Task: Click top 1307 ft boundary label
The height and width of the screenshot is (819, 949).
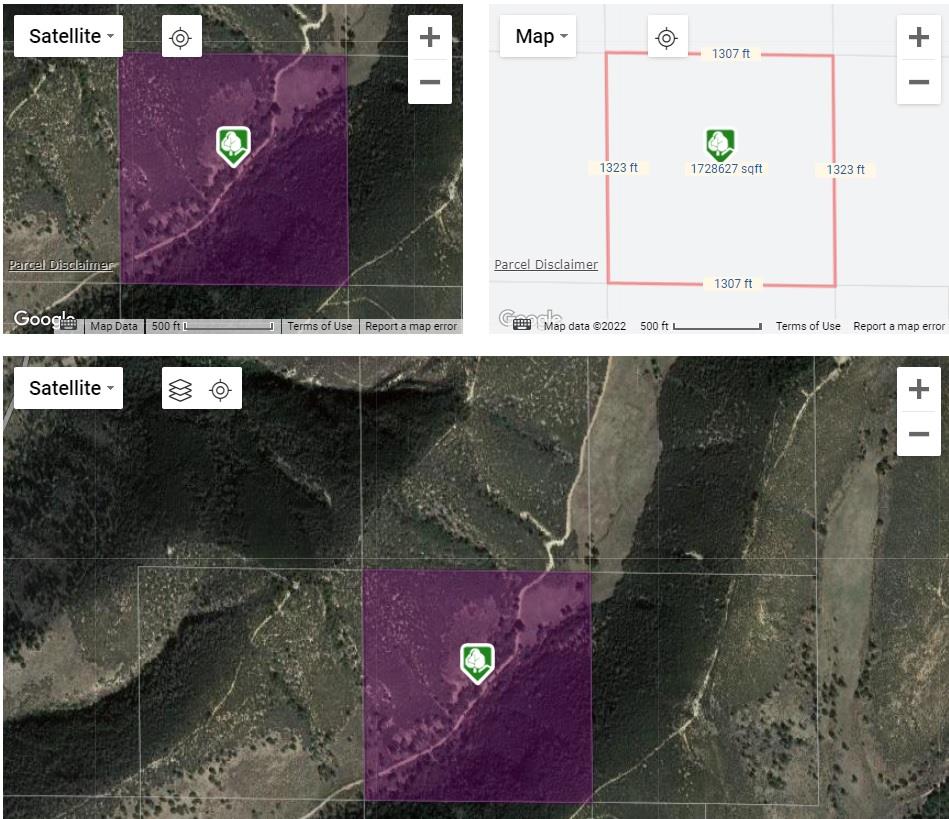Action: (731, 54)
